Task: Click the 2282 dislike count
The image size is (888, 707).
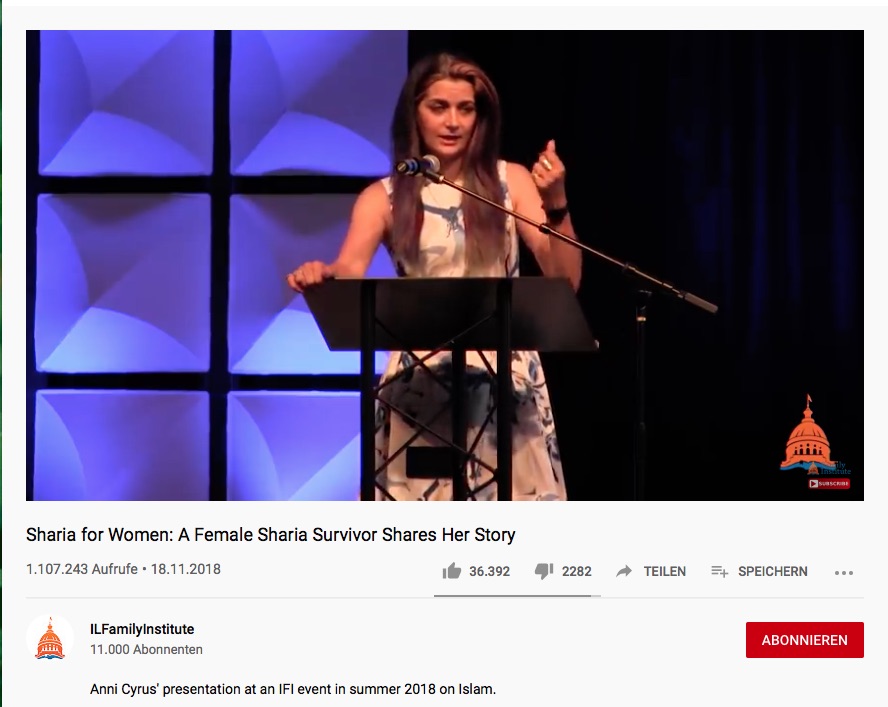Action: [x=577, y=571]
